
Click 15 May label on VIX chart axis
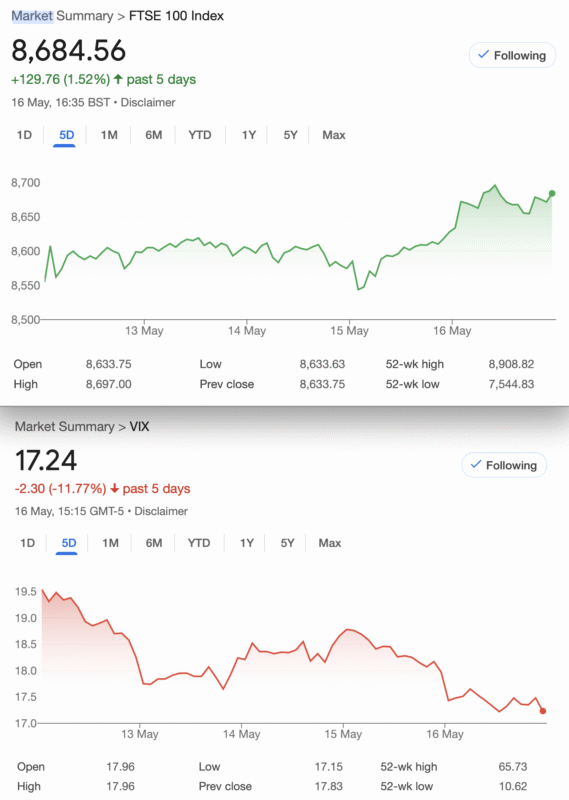point(343,734)
